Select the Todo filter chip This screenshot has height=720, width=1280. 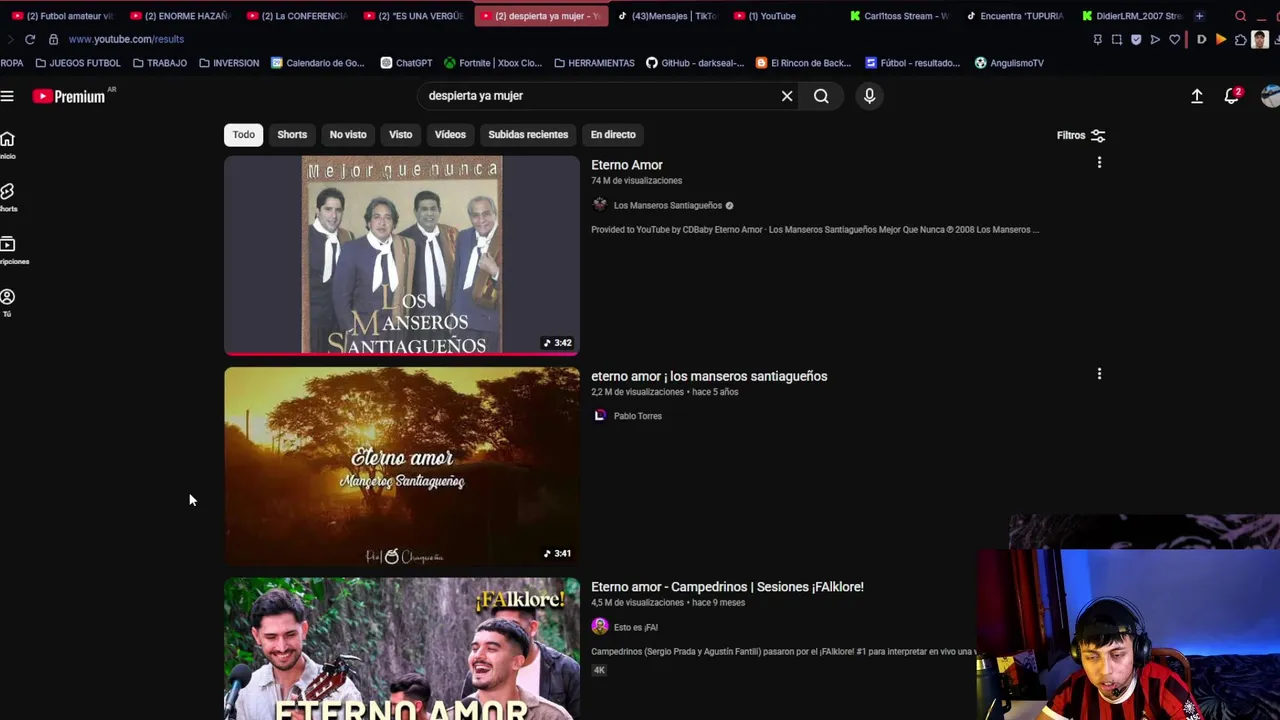click(x=243, y=134)
